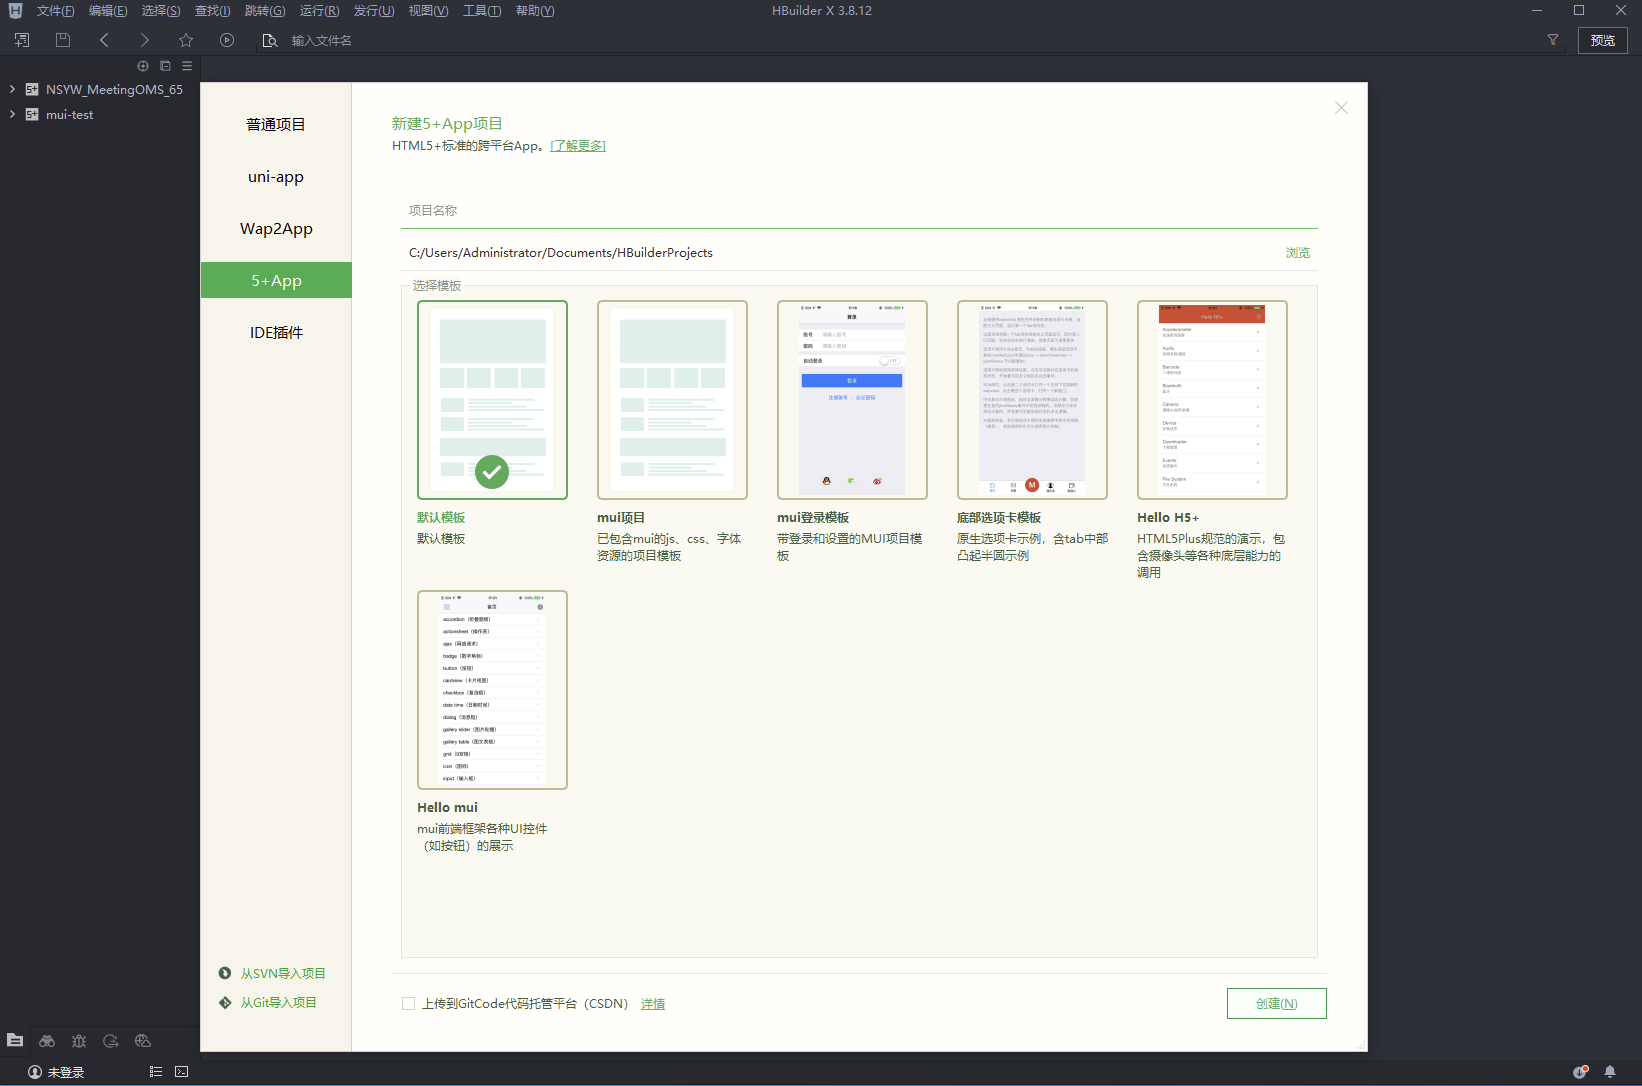Click the collapse-all icon in project panel
Image resolution: width=1642 pixels, height=1086 pixels.
pos(165,66)
